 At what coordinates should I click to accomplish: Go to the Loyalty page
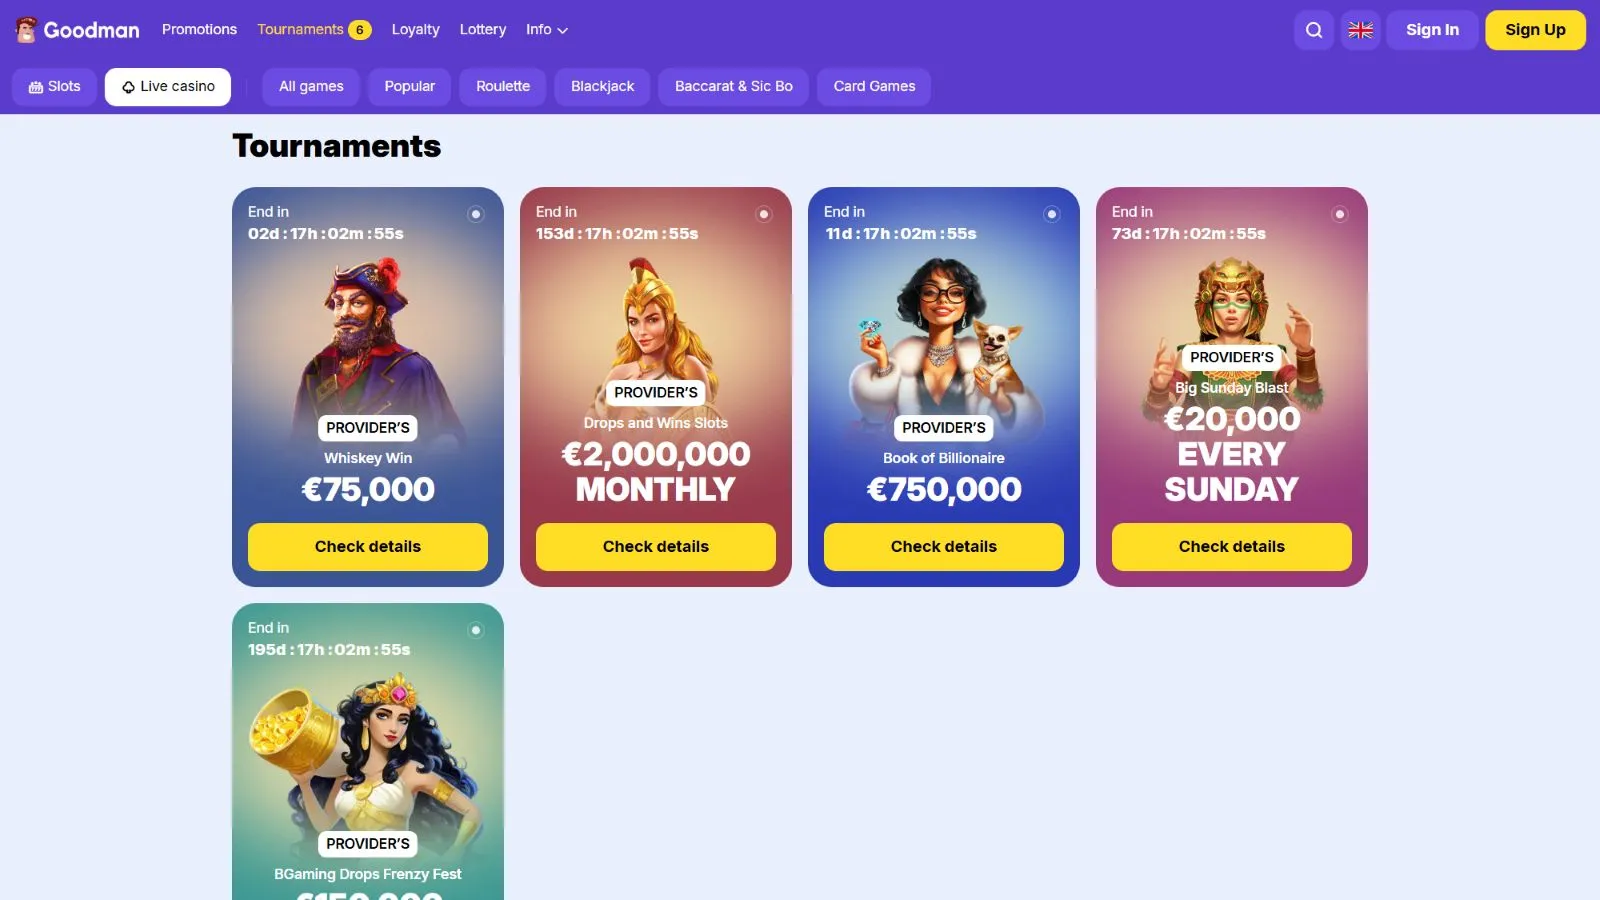tap(415, 30)
